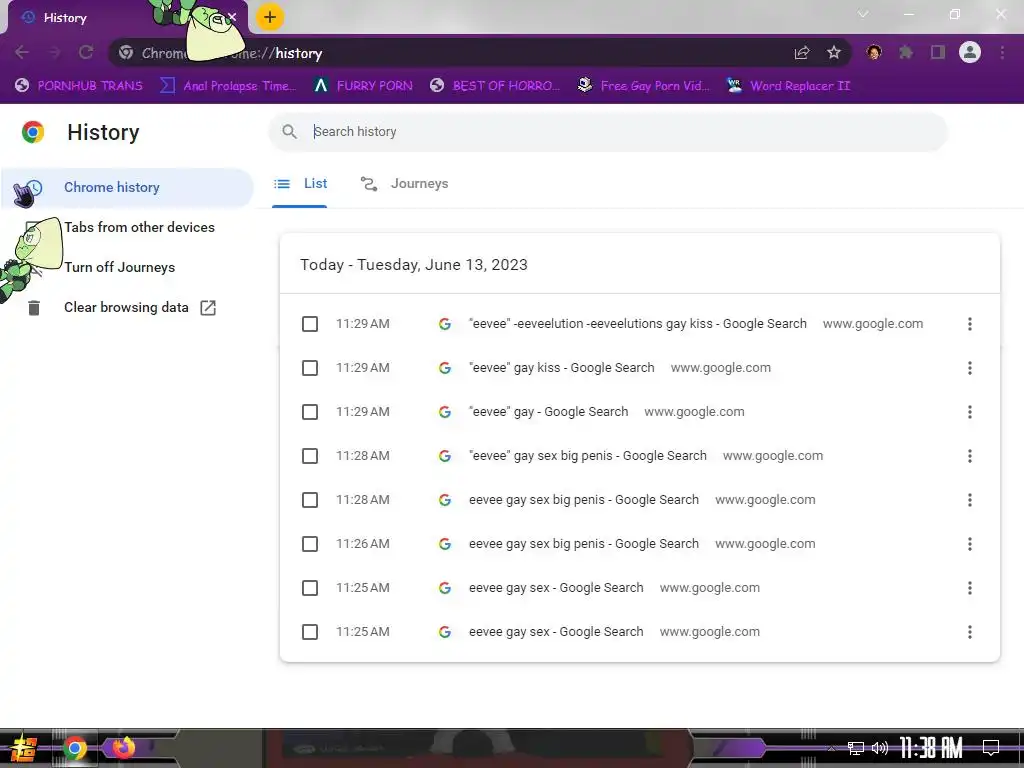The width and height of the screenshot is (1024, 768).
Task: Bookmark this page with the star icon
Action: (x=834, y=53)
